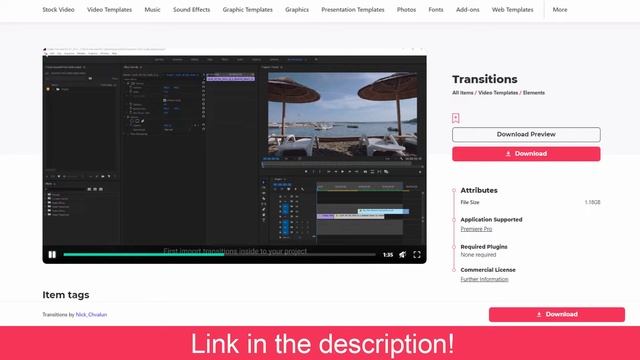The width and height of the screenshot is (640, 360).
Task: Visit author Nick_Chvalun's profile
Action: coord(91,315)
